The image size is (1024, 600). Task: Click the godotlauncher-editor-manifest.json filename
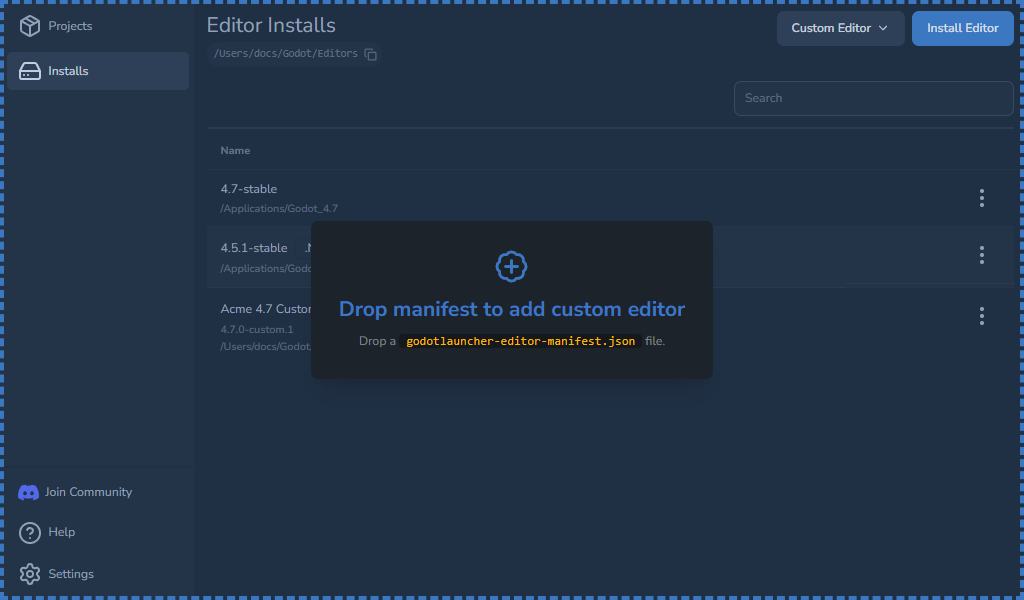520,341
